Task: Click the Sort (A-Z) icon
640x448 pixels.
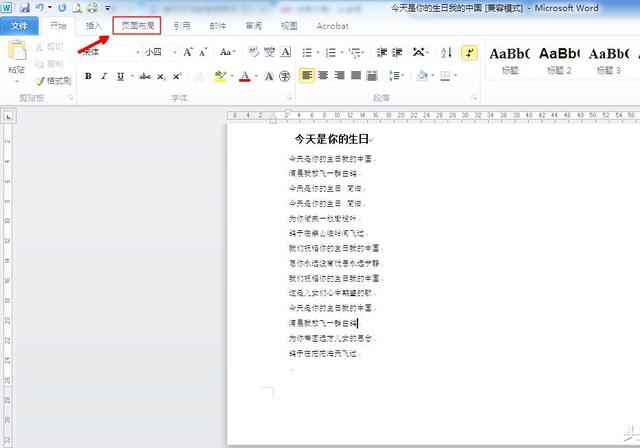Action: 447,53
